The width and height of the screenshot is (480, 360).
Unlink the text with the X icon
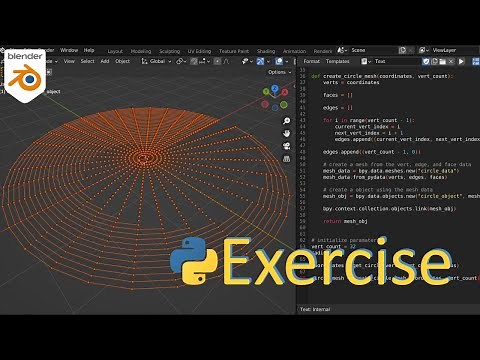(x=451, y=61)
